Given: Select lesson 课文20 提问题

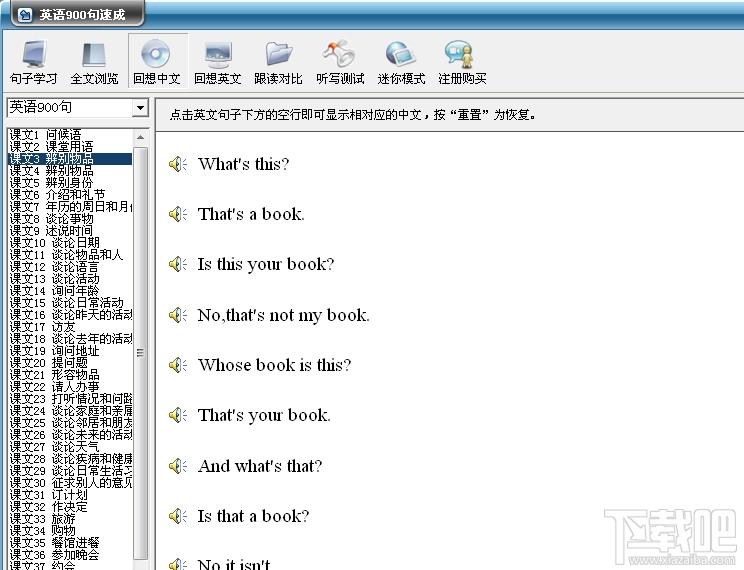Looking at the screenshot, I should [x=70, y=363].
